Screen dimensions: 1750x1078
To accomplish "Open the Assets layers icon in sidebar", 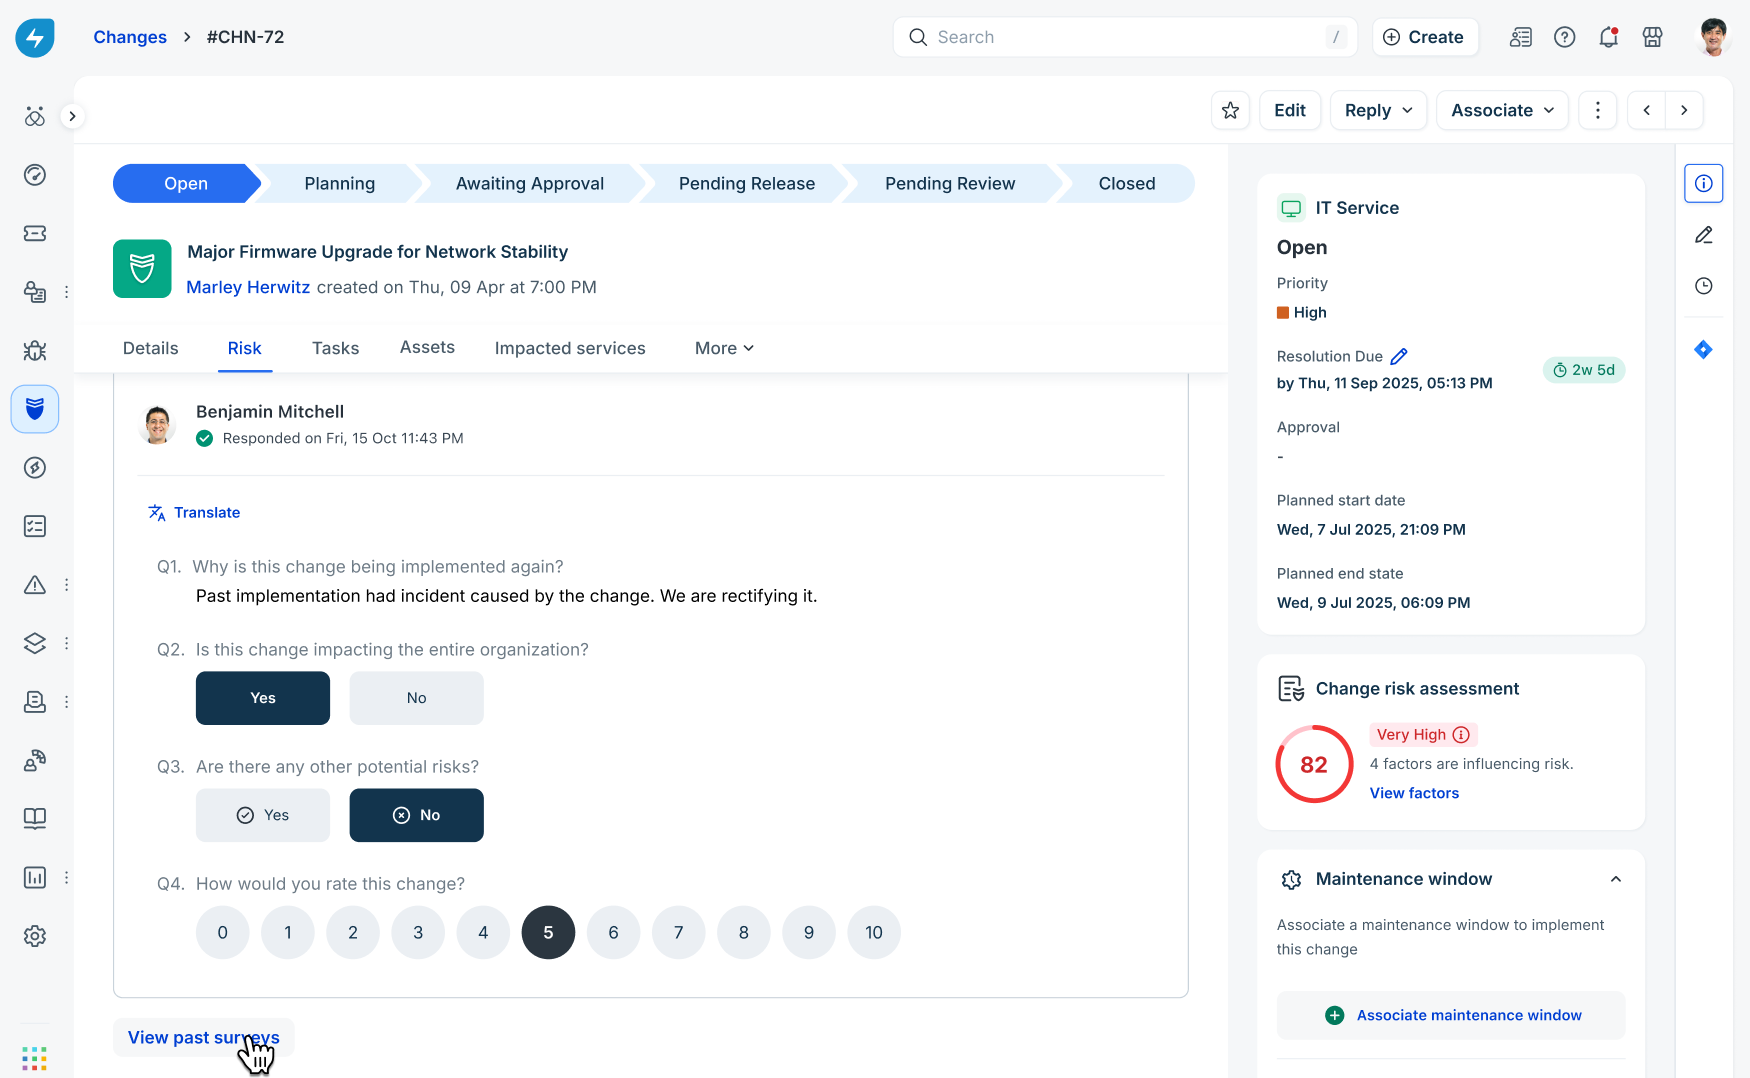I will [x=35, y=643].
